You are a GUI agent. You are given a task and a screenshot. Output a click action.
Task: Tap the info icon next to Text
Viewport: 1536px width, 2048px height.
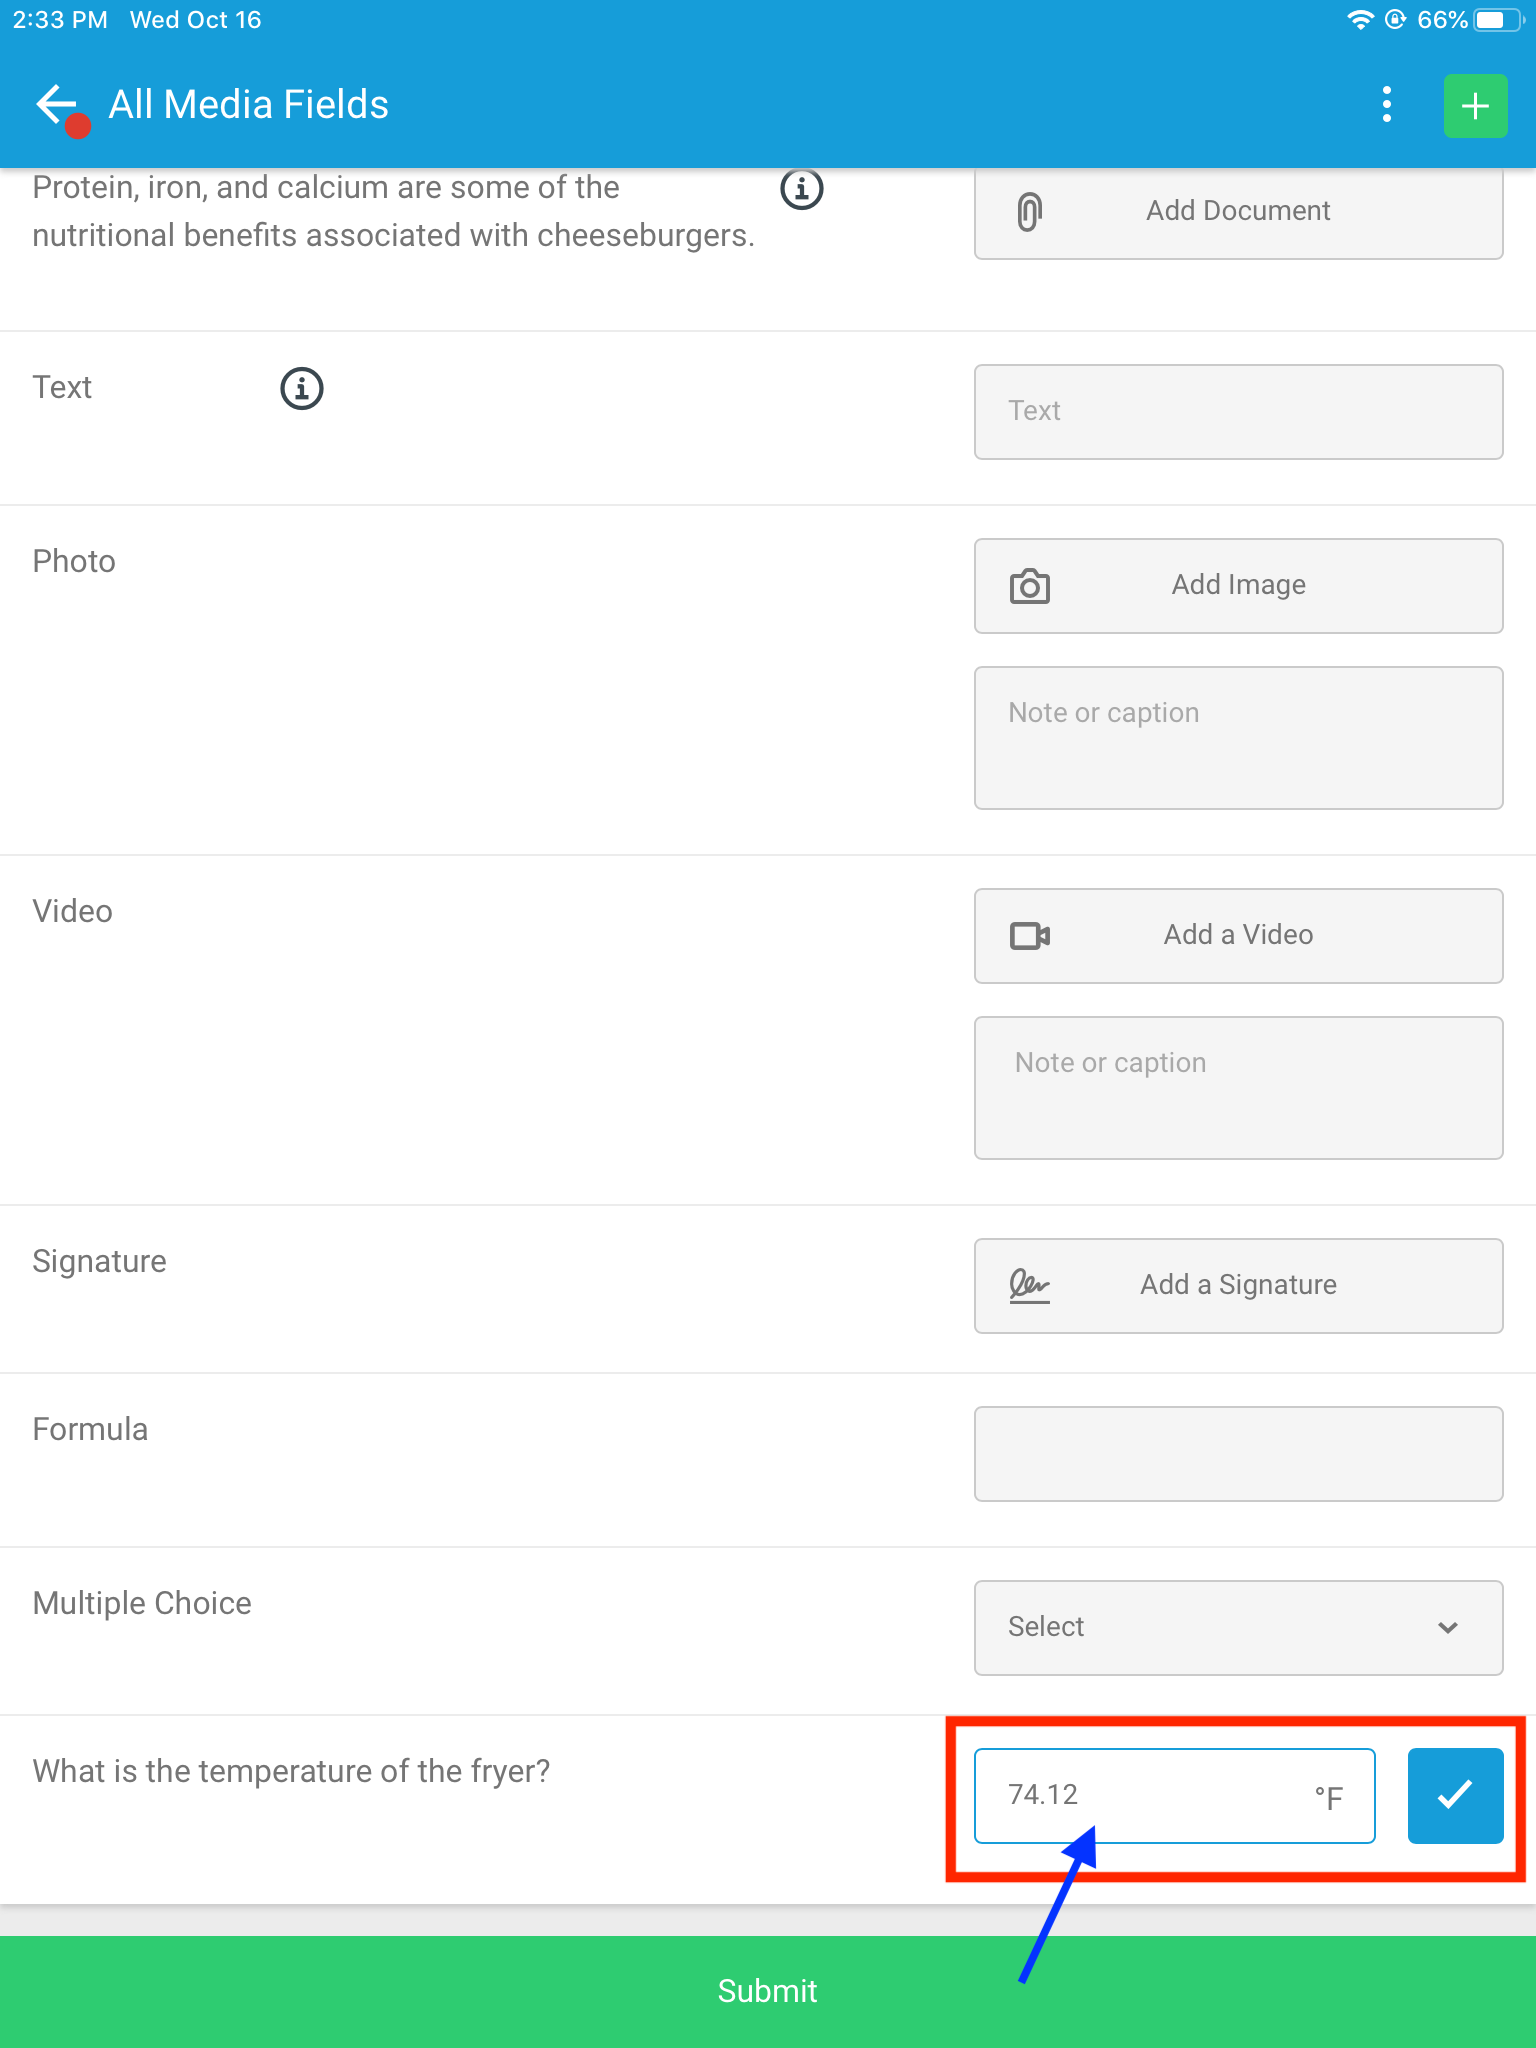coord(301,388)
